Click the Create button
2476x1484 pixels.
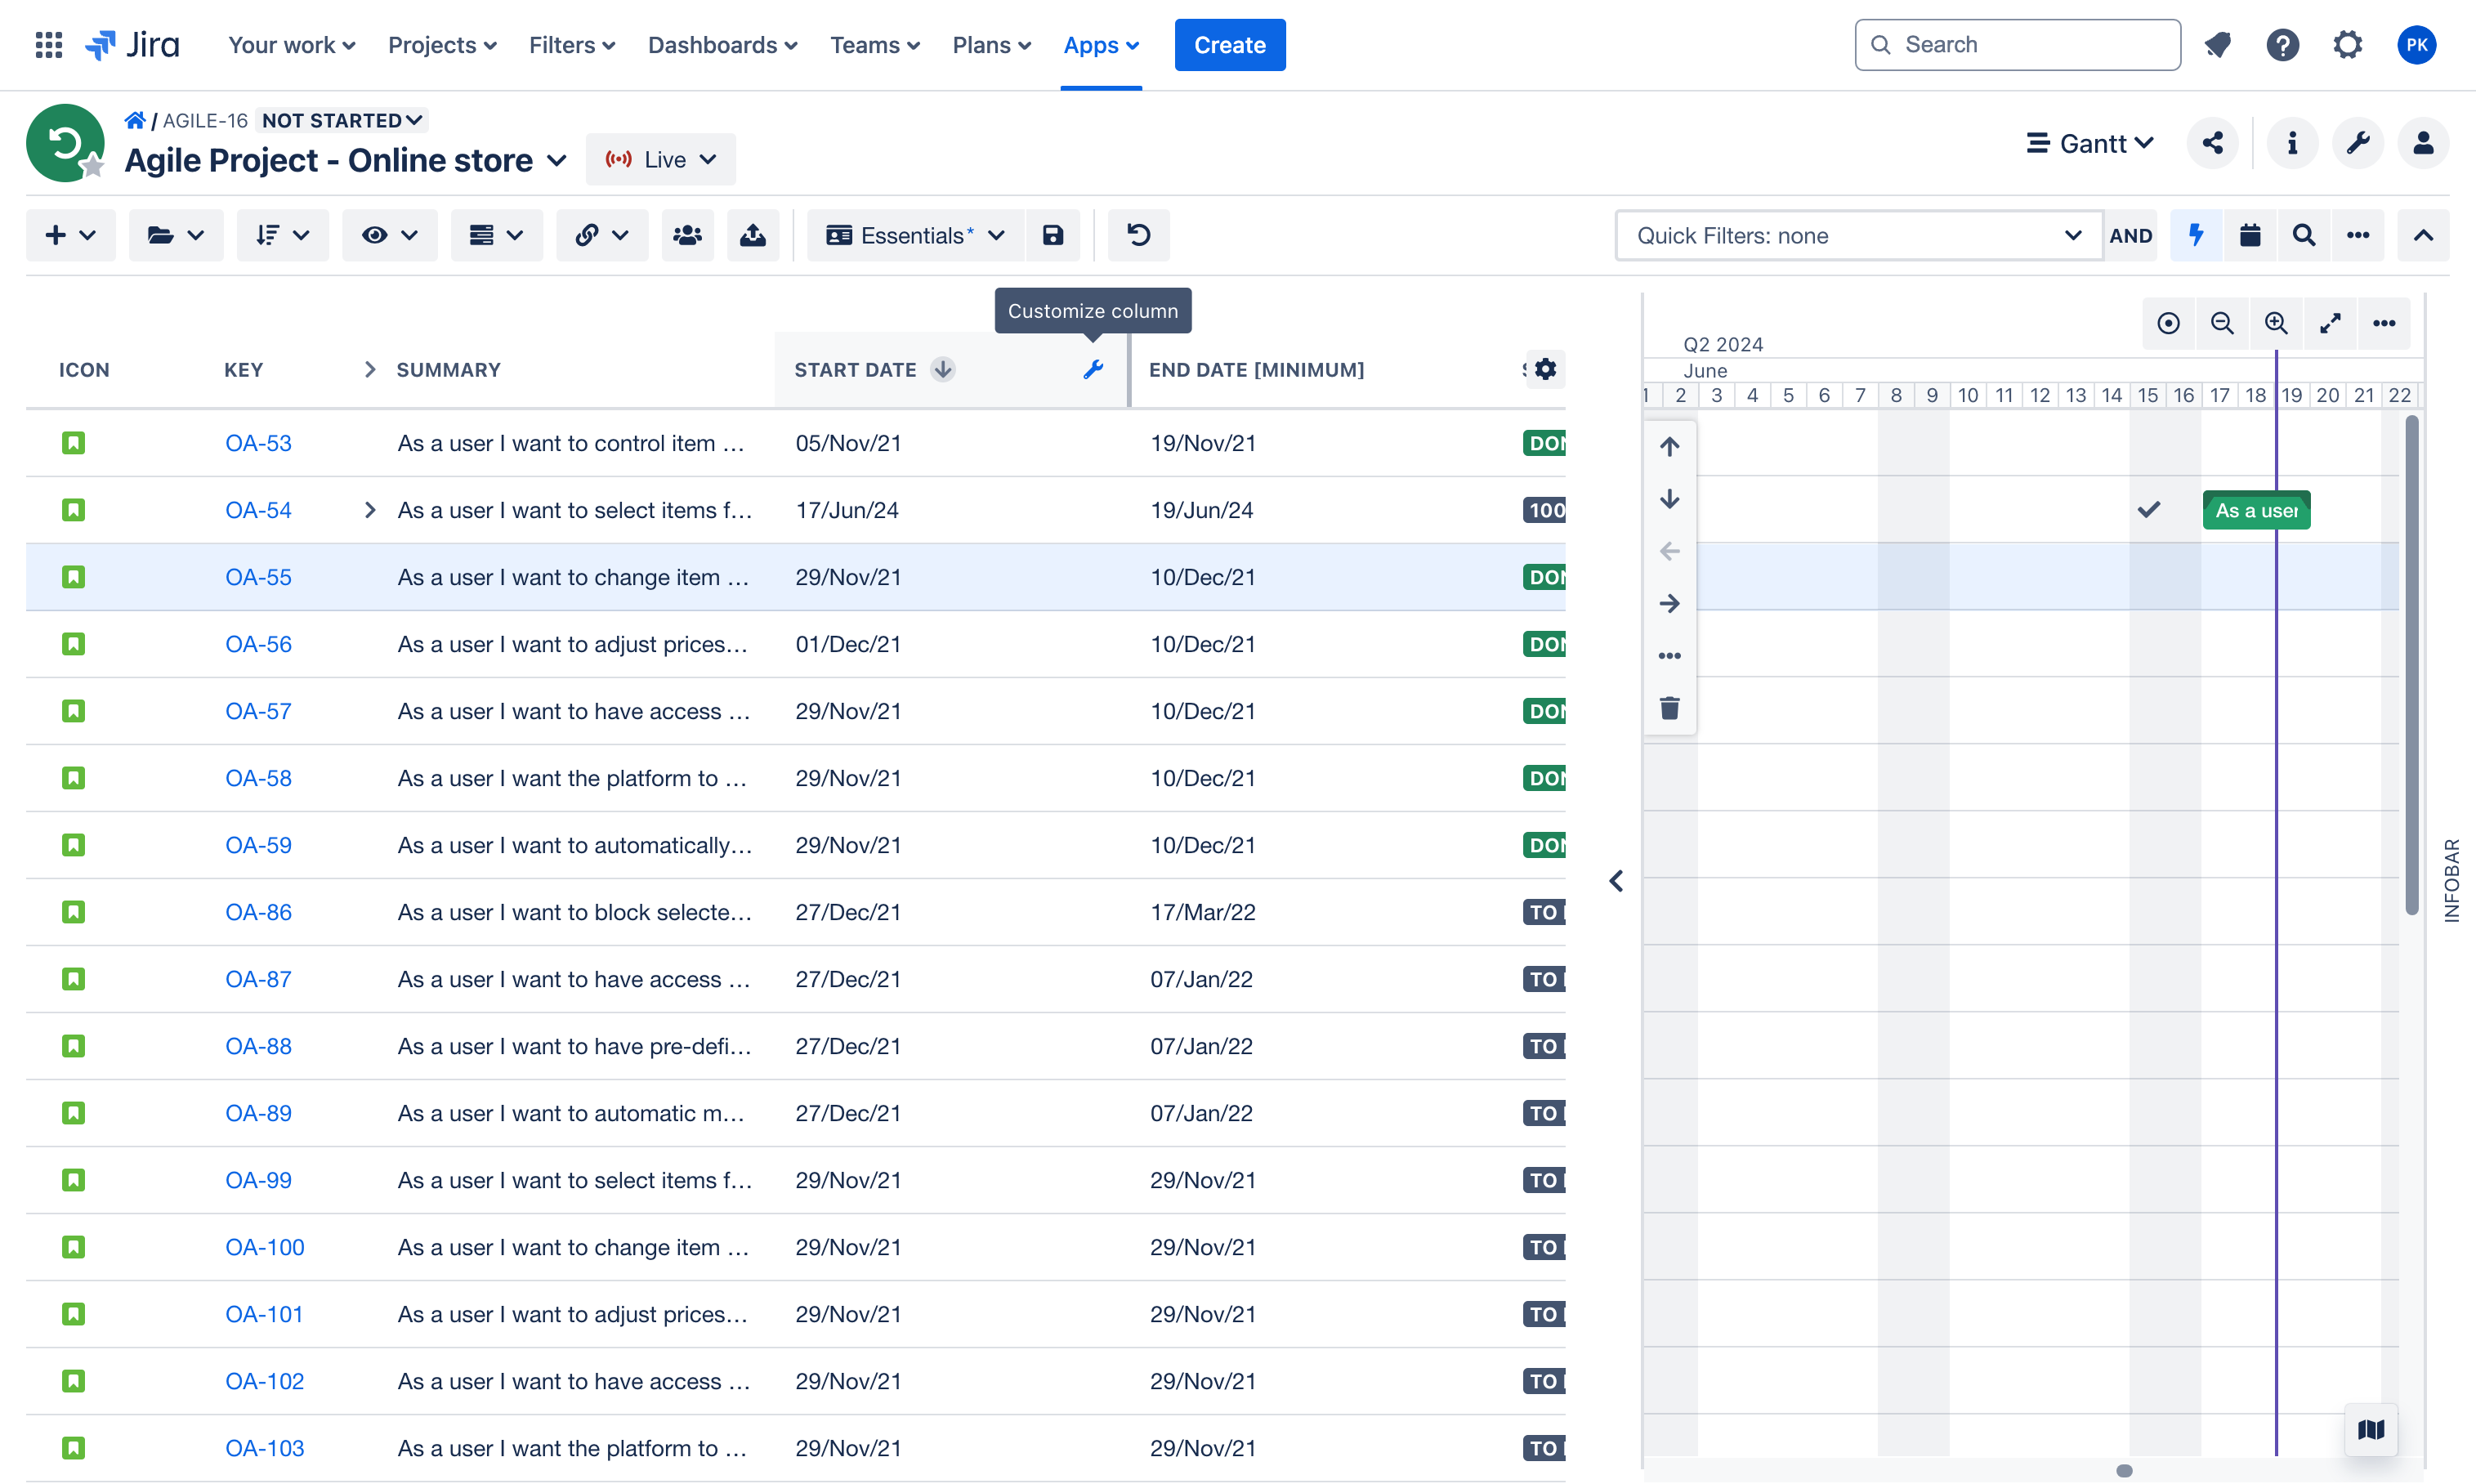1231,44
